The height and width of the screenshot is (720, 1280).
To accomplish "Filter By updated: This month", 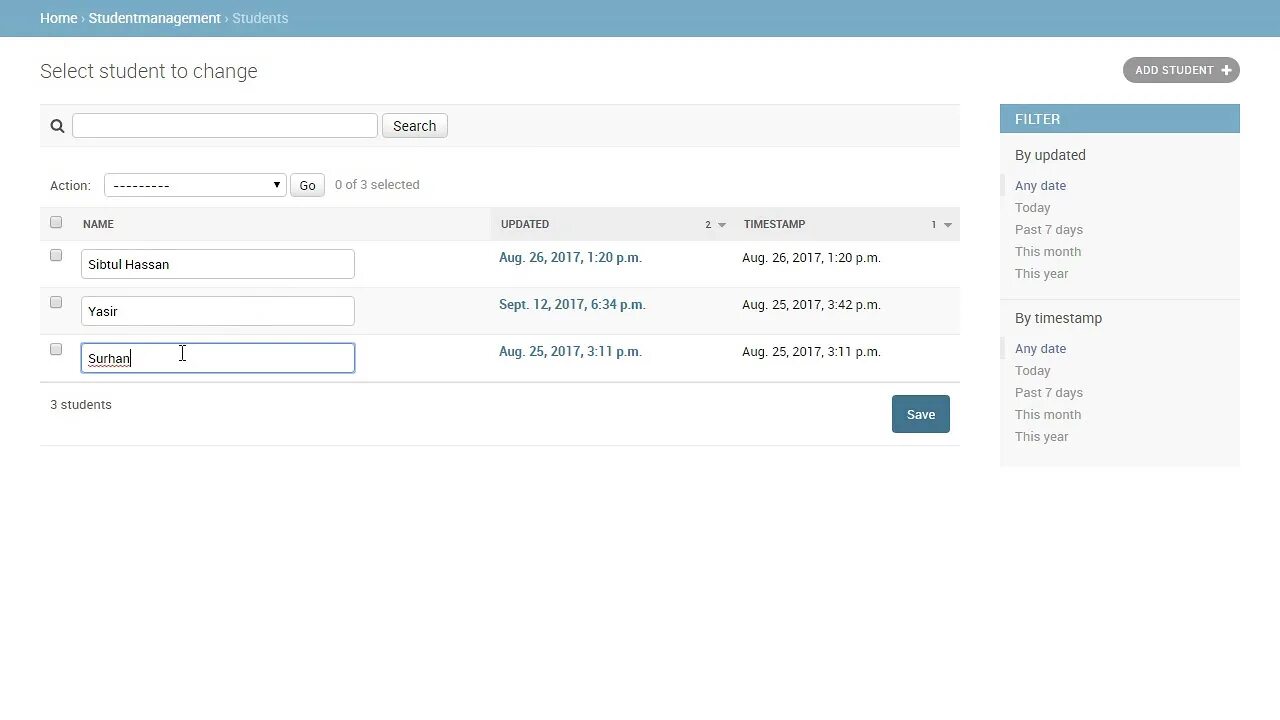I will (x=1048, y=251).
